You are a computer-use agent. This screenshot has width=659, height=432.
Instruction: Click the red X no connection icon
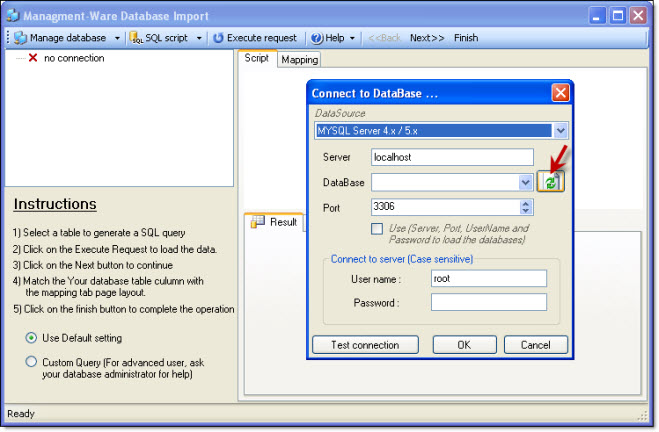click(33, 58)
